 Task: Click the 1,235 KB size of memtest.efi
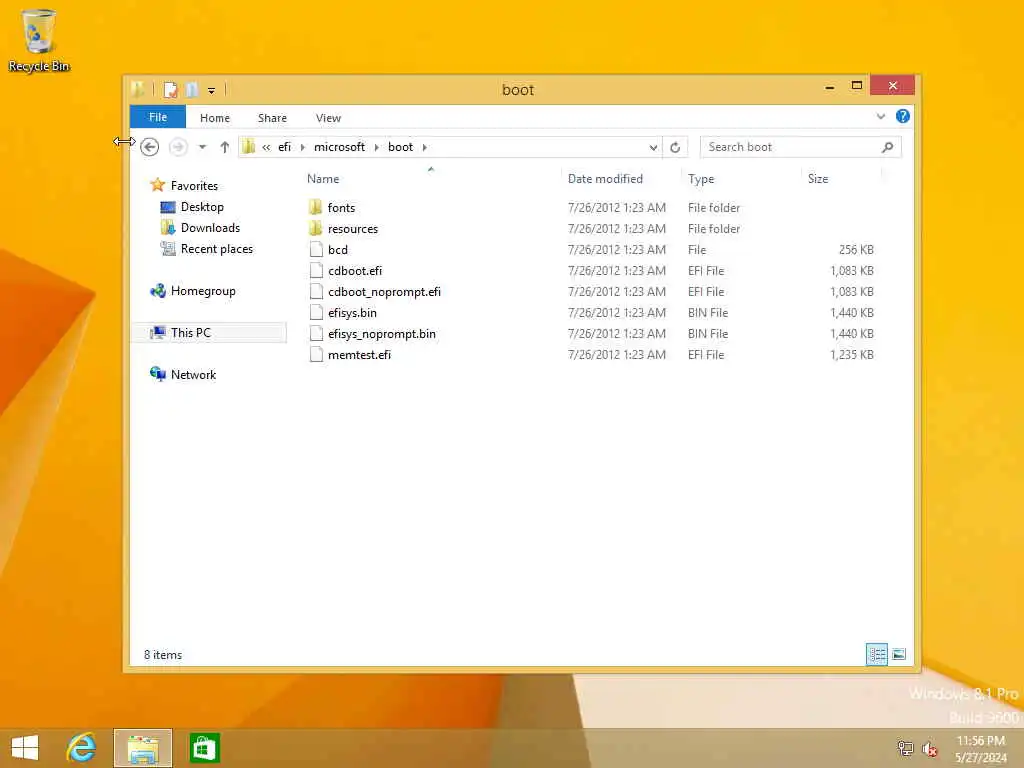[852, 355]
